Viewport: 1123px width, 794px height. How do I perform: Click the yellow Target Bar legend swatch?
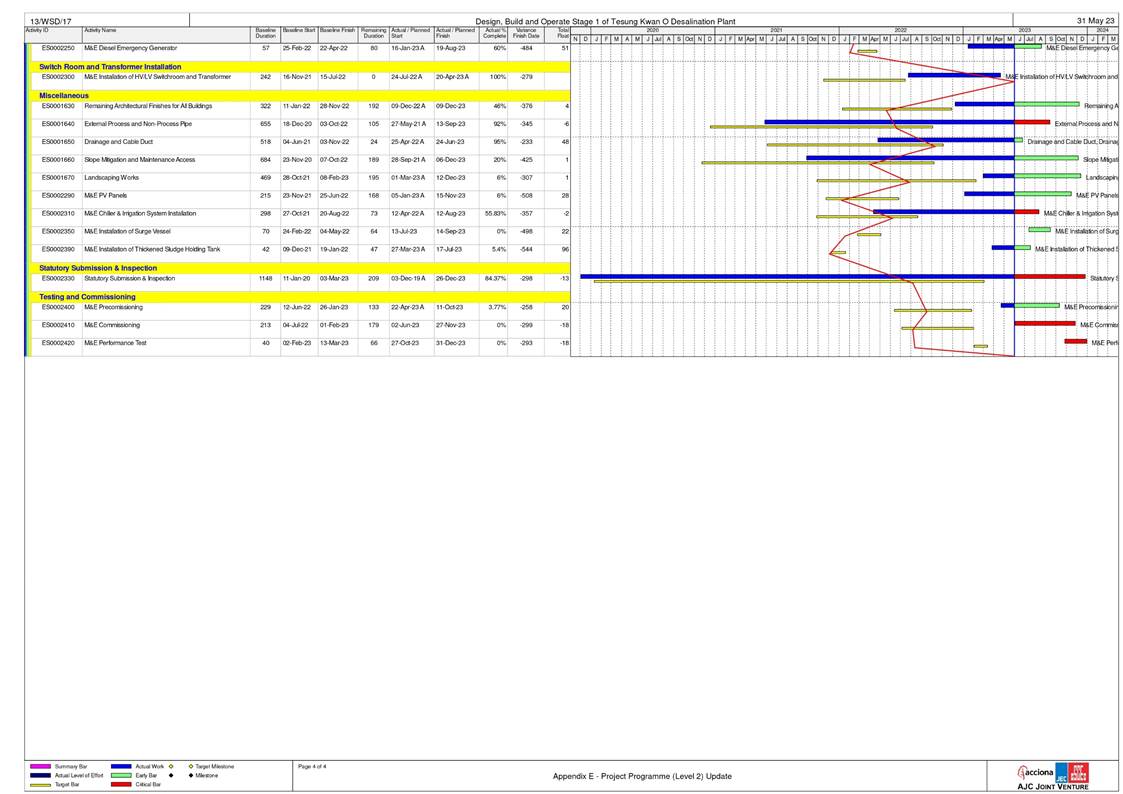click(x=41, y=785)
